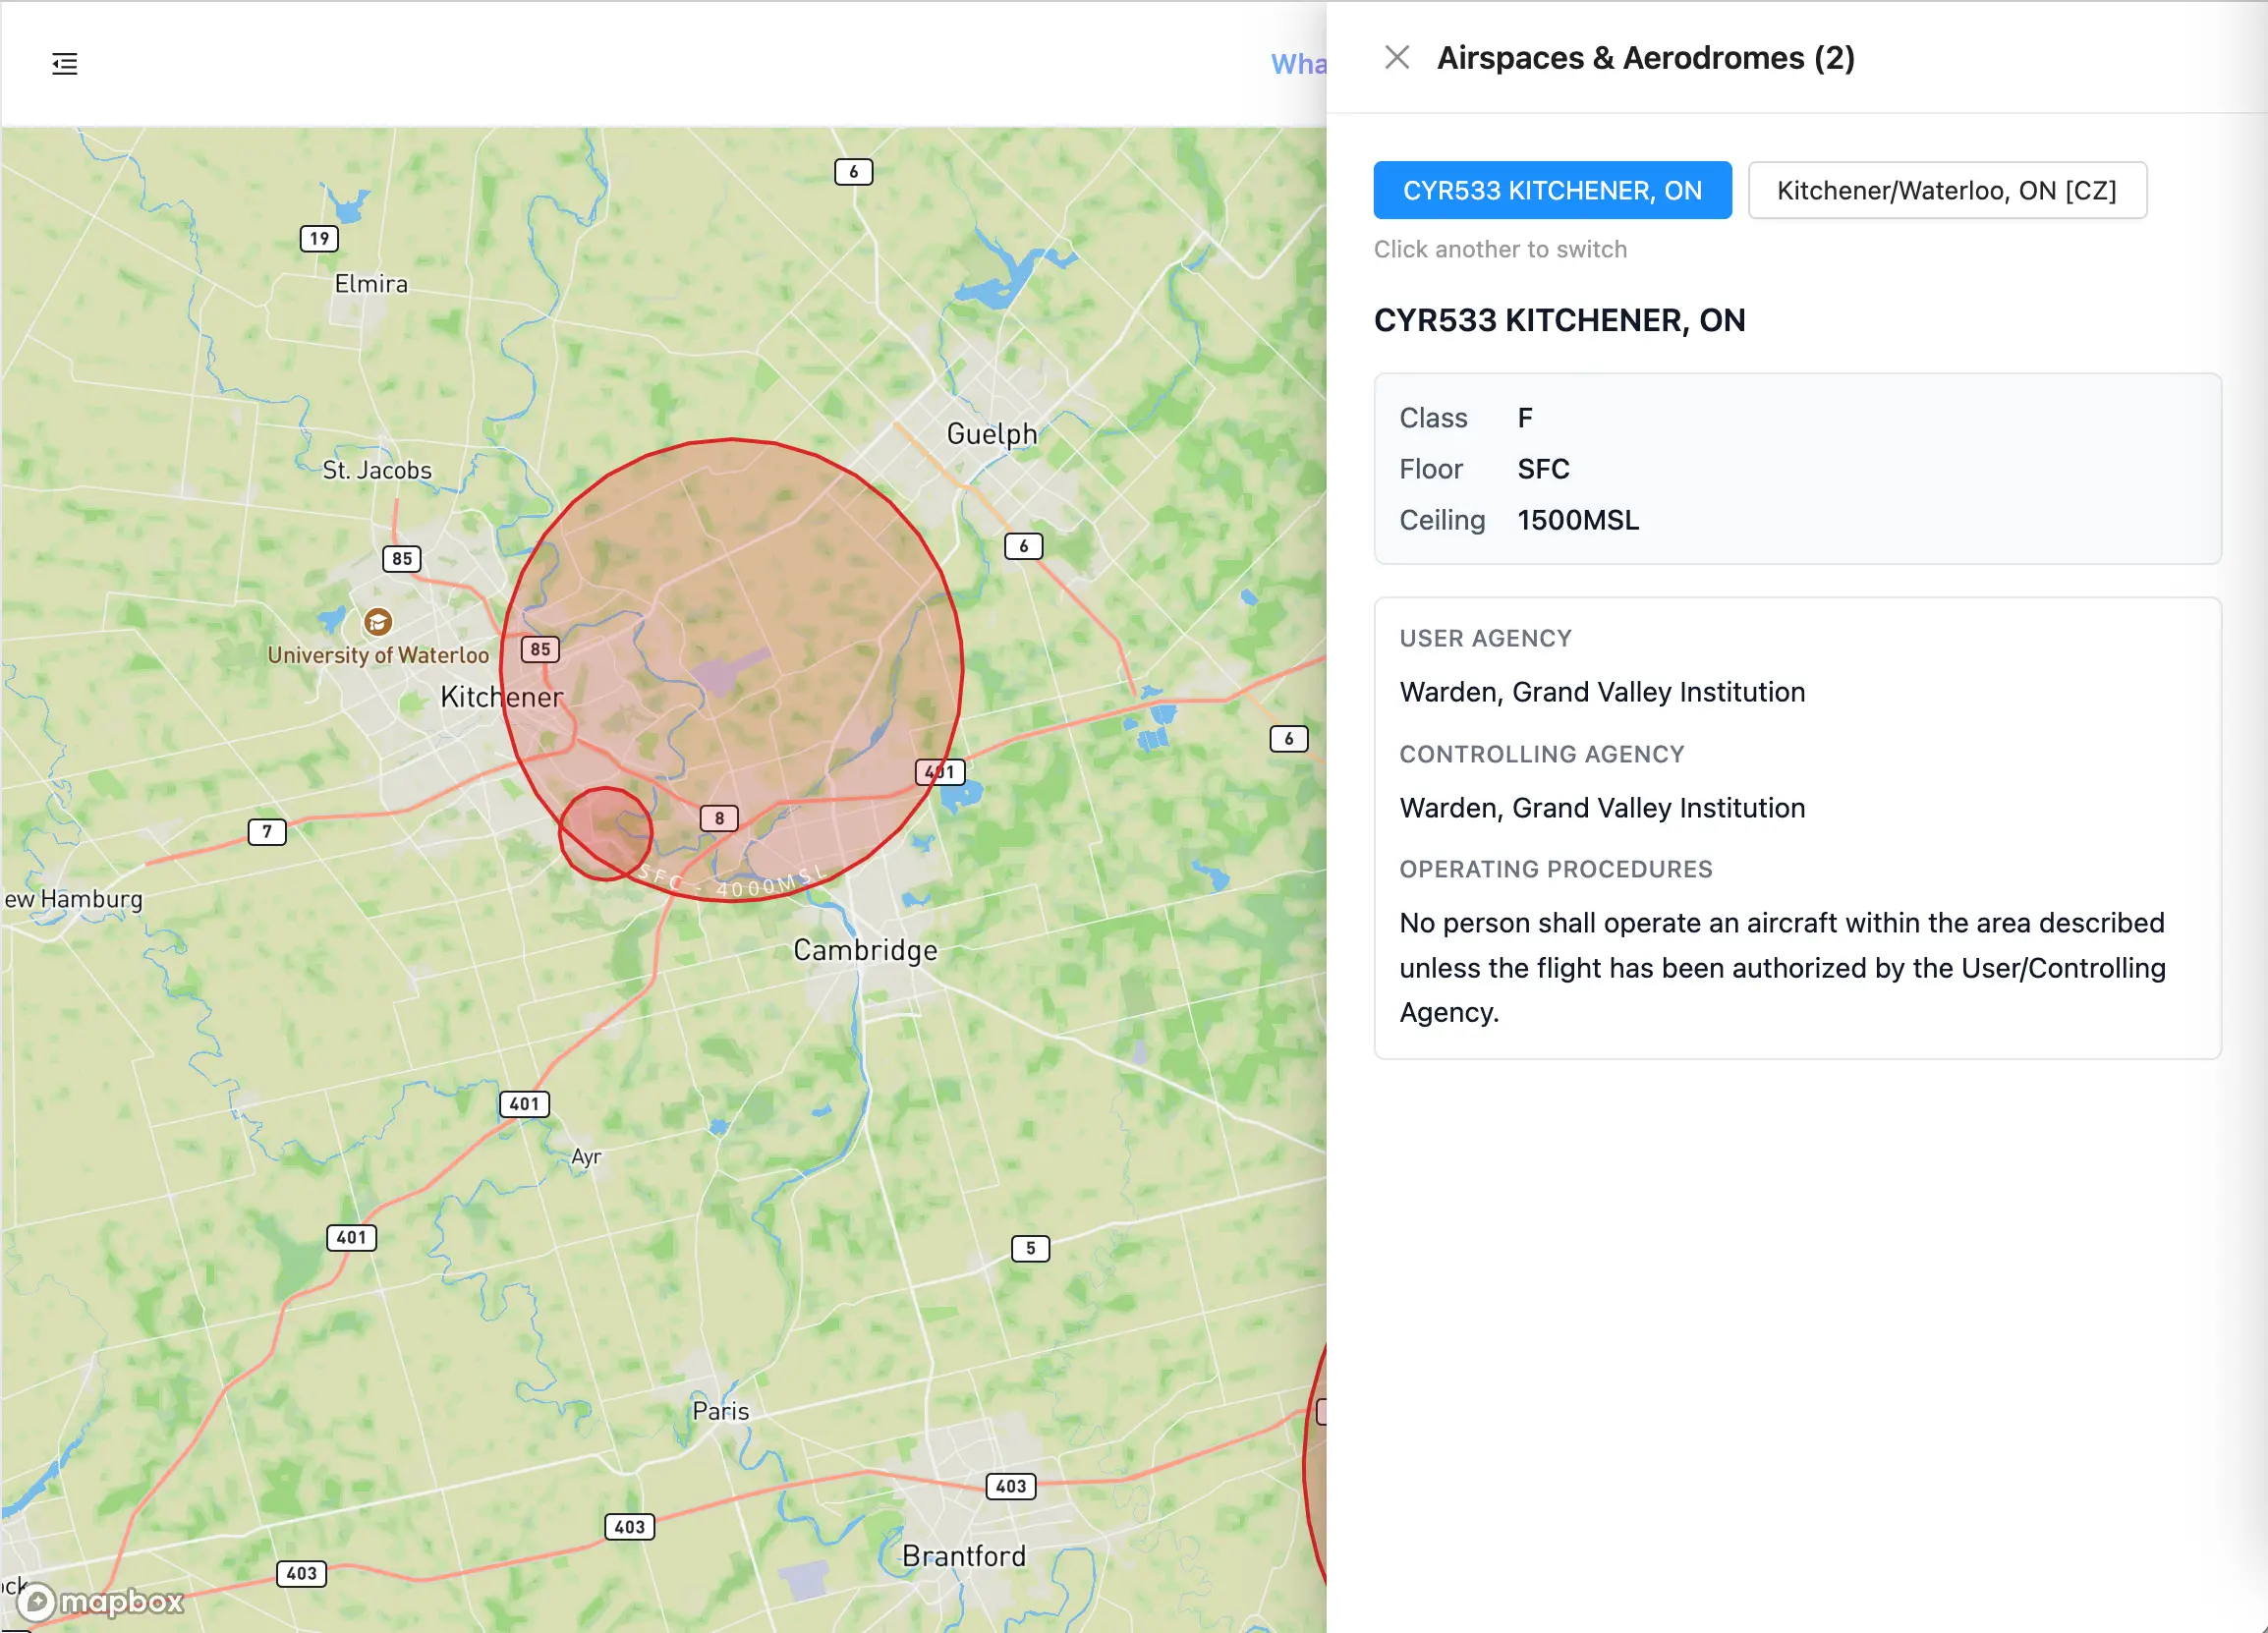Click the partially hidden 'Wha' header link

pyautogui.click(x=1298, y=64)
